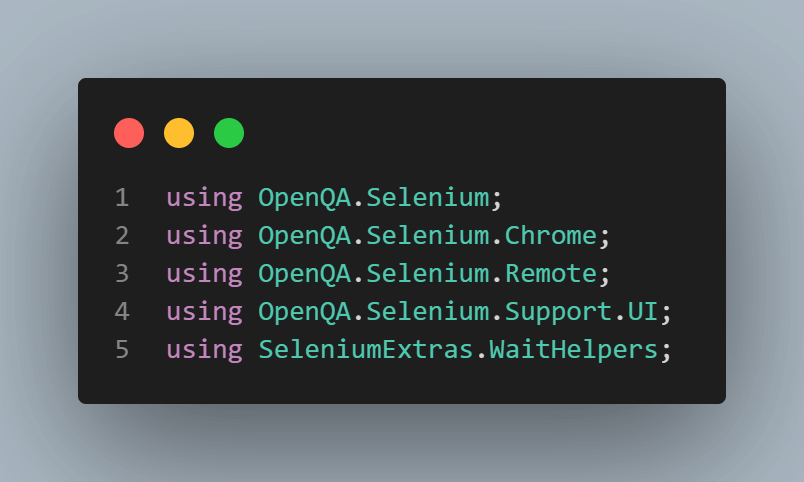
Task: Click the SeleniumExtras namespace
Action: pos(366,350)
